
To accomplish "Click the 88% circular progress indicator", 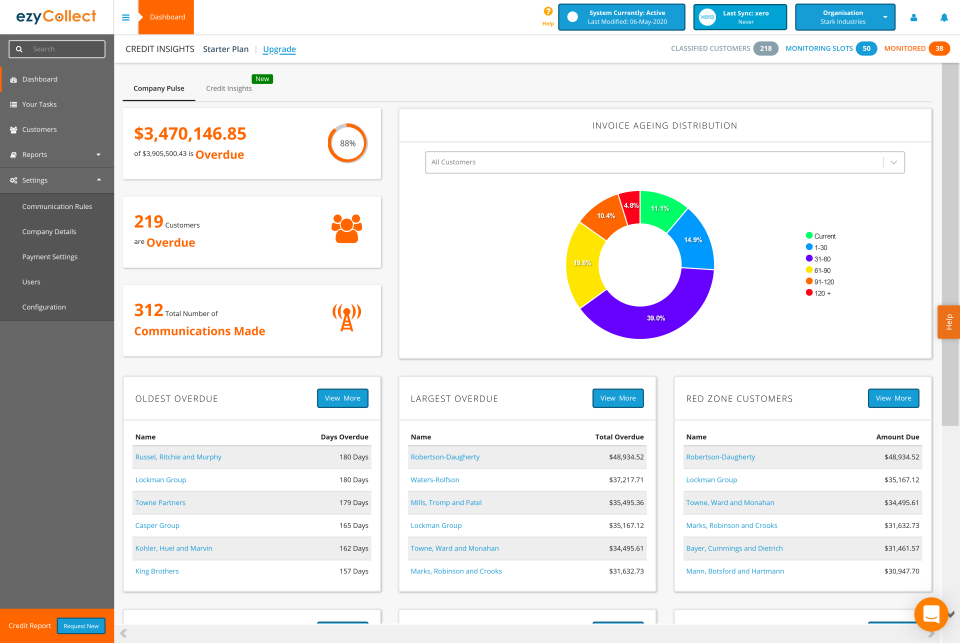I will [x=347, y=143].
